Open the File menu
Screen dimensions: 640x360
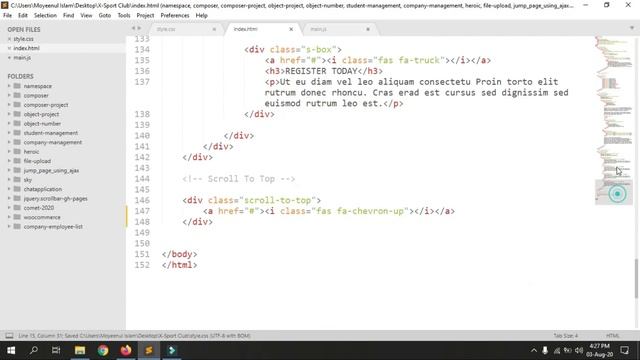tap(7, 16)
